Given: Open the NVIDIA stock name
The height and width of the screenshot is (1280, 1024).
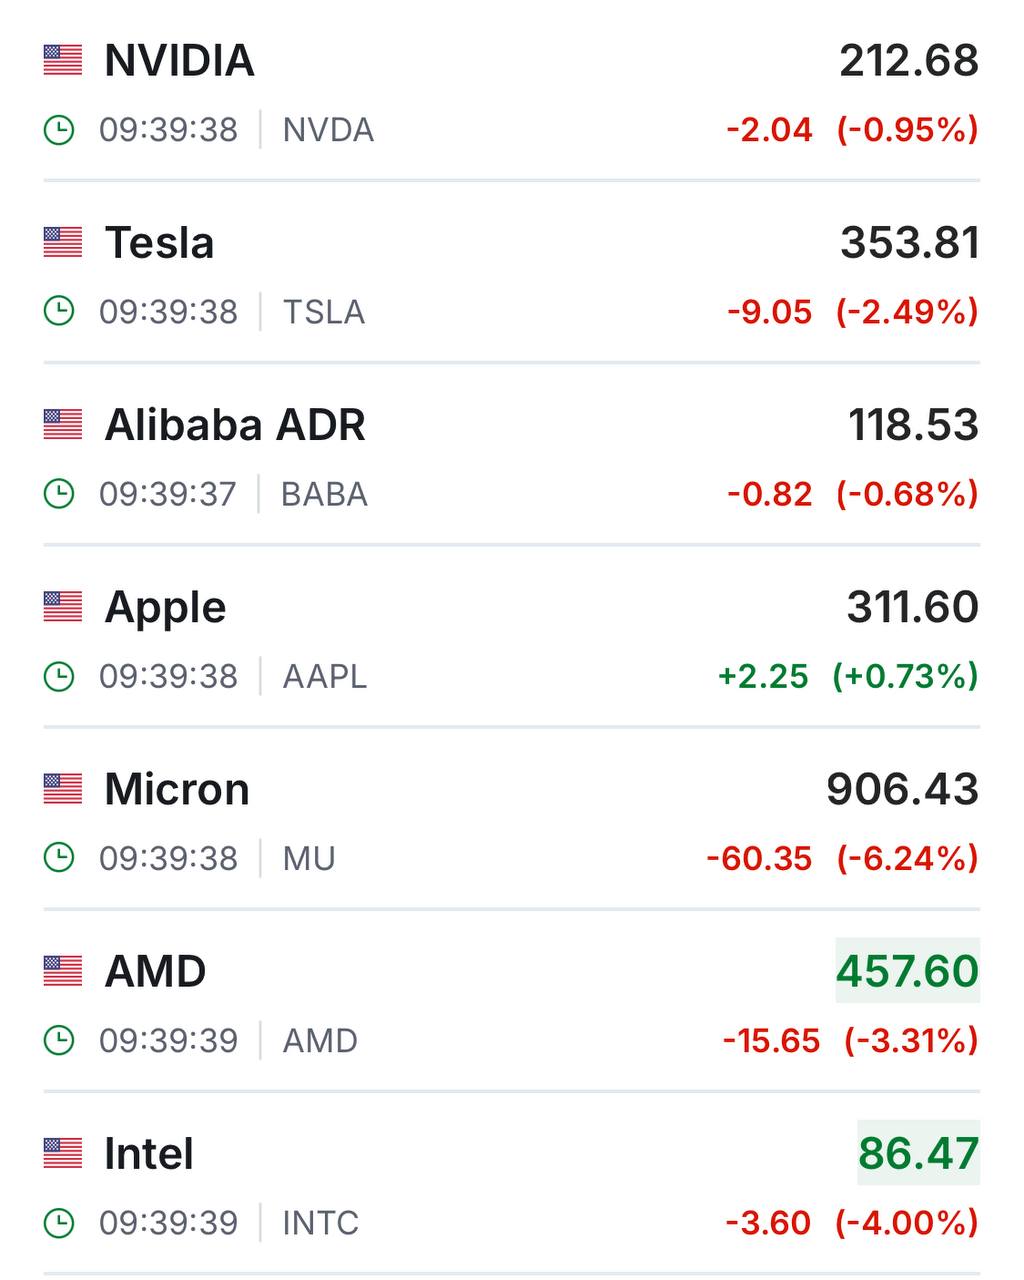Looking at the screenshot, I should pyautogui.click(x=179, y=61).
